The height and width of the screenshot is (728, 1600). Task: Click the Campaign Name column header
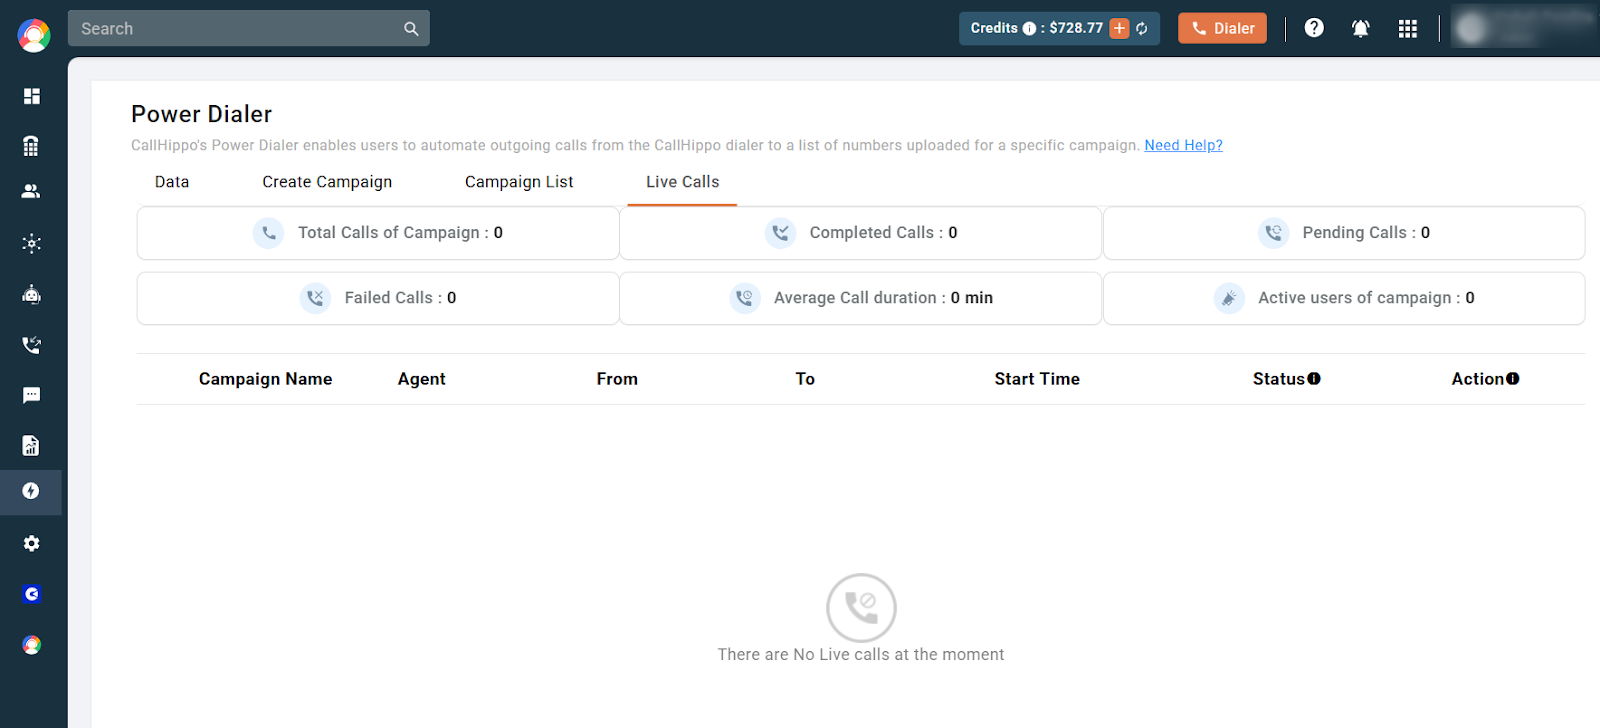265,379
